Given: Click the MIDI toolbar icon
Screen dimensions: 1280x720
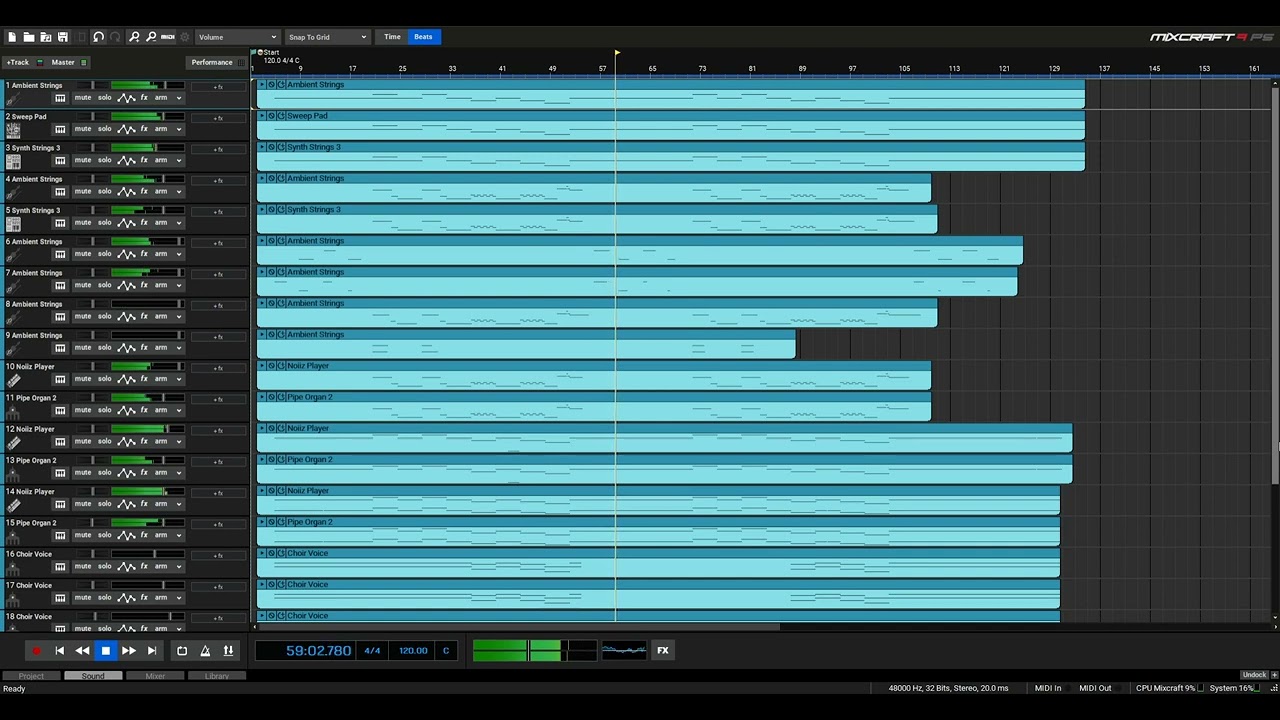Looking at the screenshot, I should click(x=168, y=37).
